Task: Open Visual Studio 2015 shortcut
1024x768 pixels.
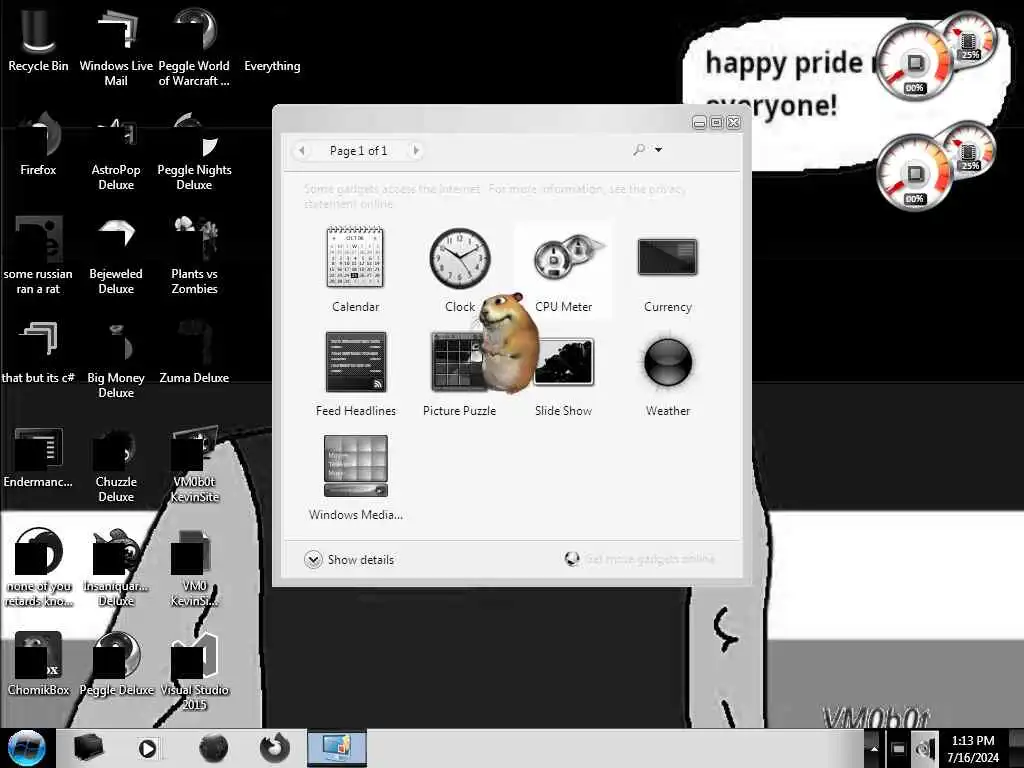Action: pos(194,671)
